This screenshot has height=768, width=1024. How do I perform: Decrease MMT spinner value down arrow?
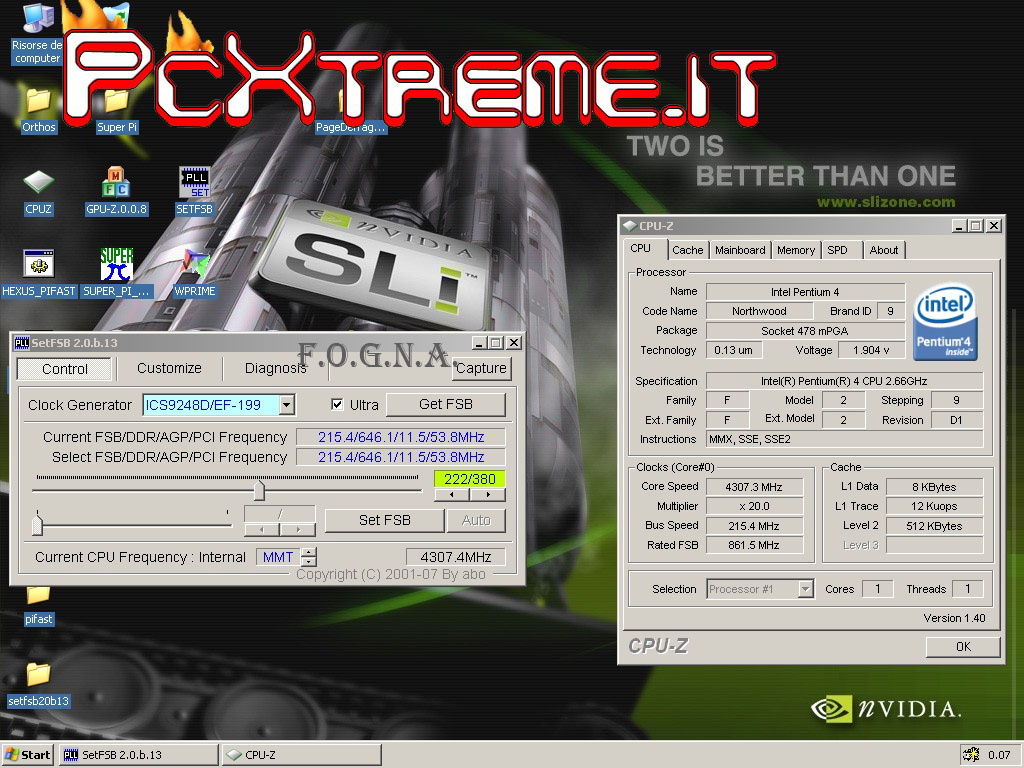click(309, 562)
